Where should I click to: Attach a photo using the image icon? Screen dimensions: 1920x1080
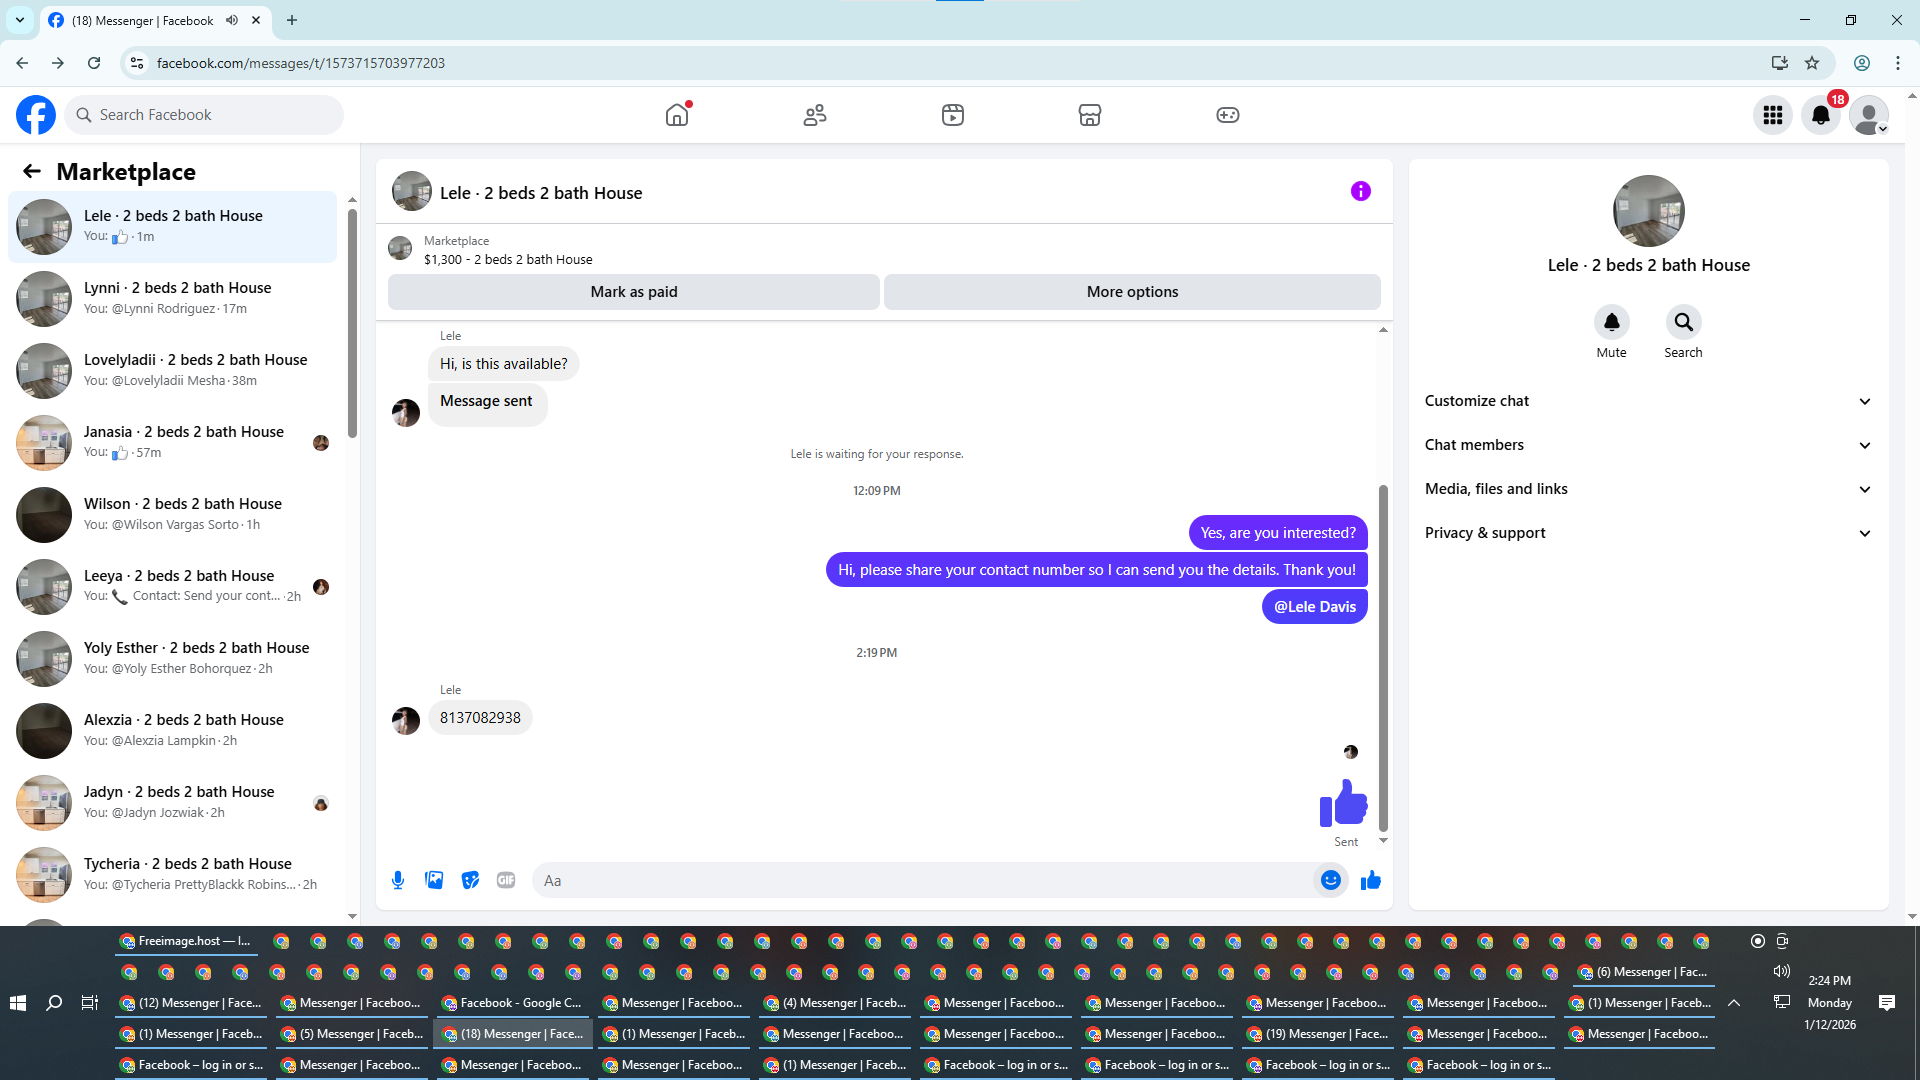[x=434, y=880]
